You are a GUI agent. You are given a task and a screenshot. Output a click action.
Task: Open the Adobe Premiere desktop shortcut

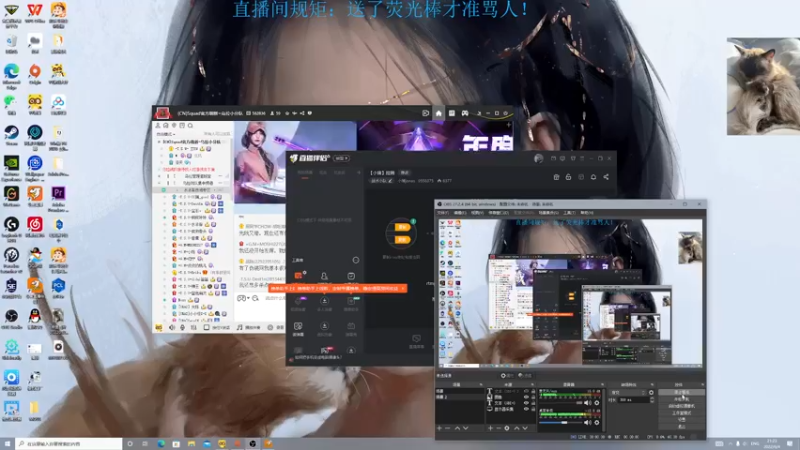click(58, 198)
